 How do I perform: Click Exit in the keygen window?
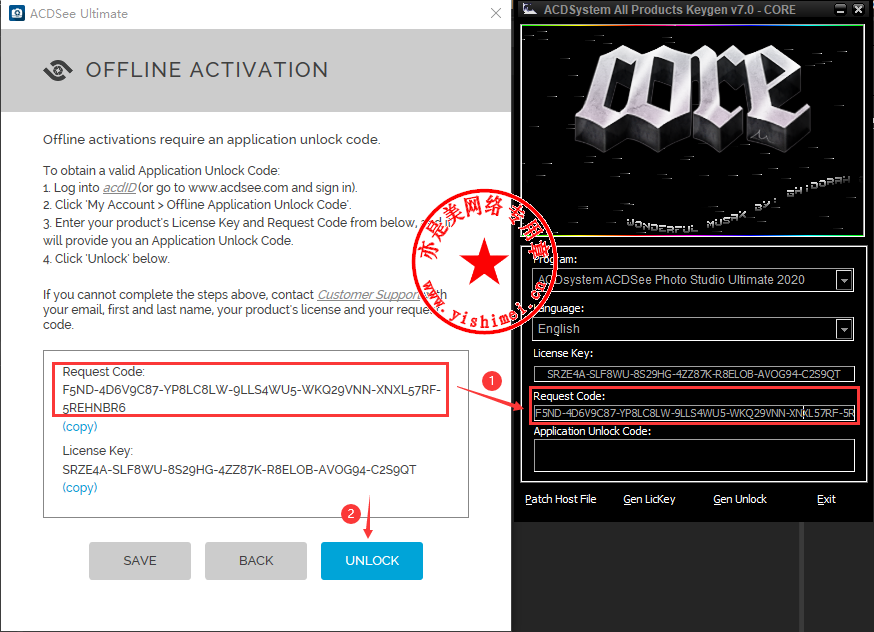[826, 499]
